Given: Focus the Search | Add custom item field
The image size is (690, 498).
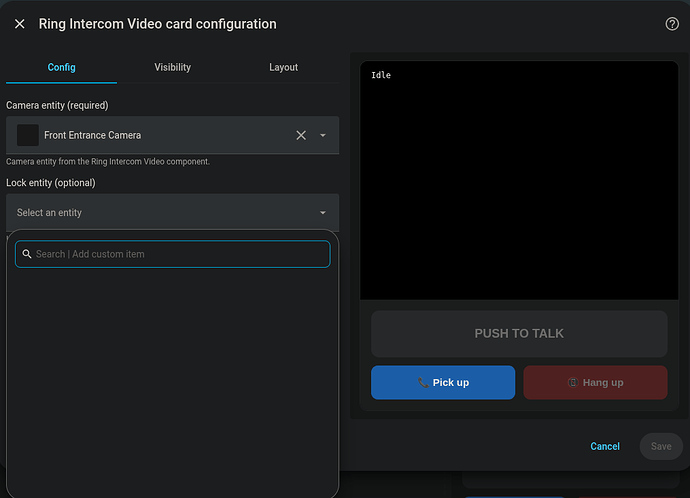Looking at the screenshot, I should point(172,254).
